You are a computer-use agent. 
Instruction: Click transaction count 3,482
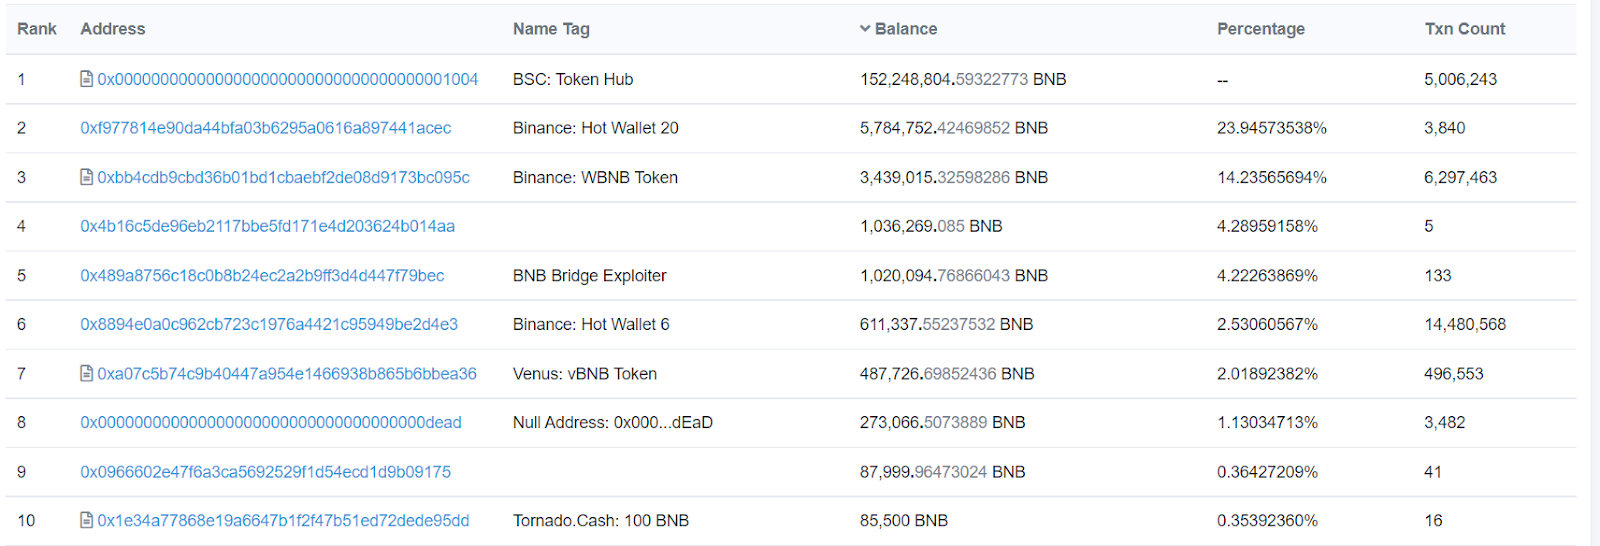(x=1445, y=422)
